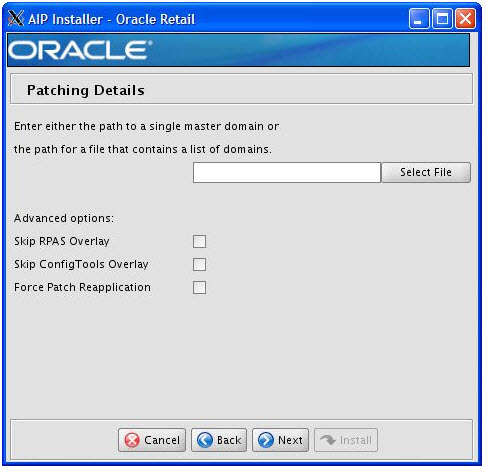486x472 pixels.
Task: Click the AIP Installer title bar text
Action: [x=111, y=19]
